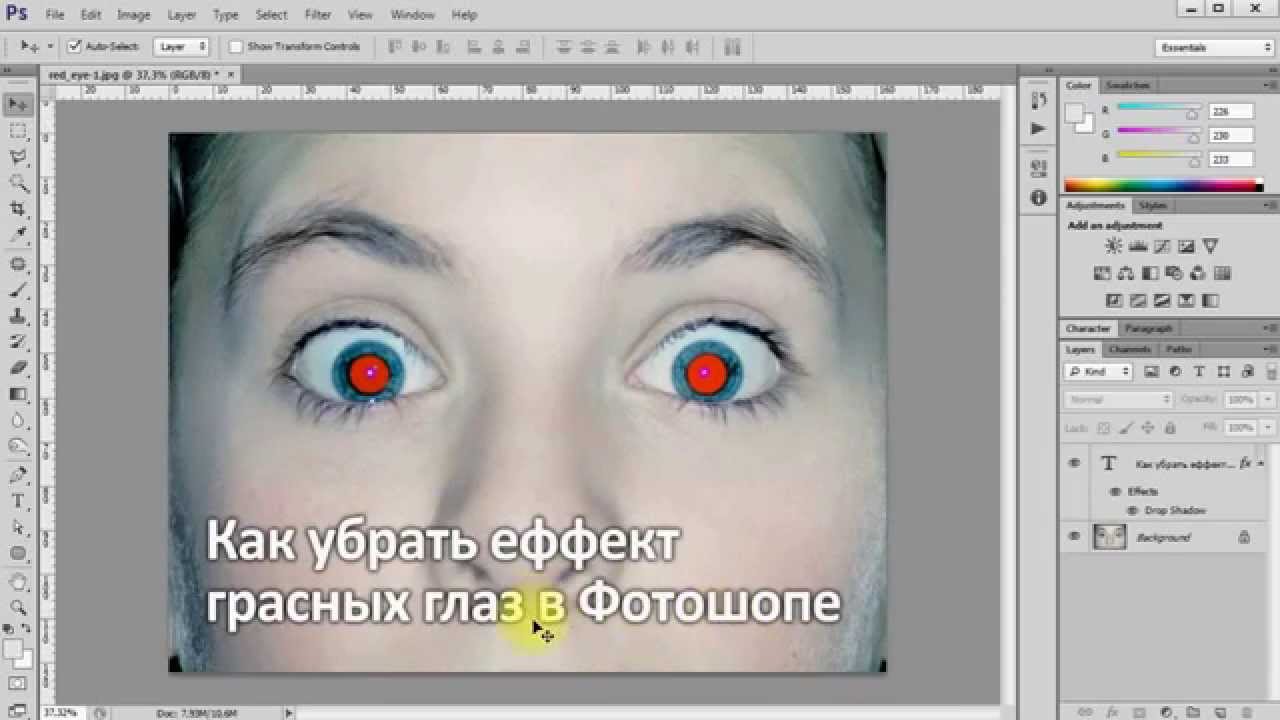1280x720 pixels.
Task: Open the status bar info arrow
Action: [x=289, y=712]
